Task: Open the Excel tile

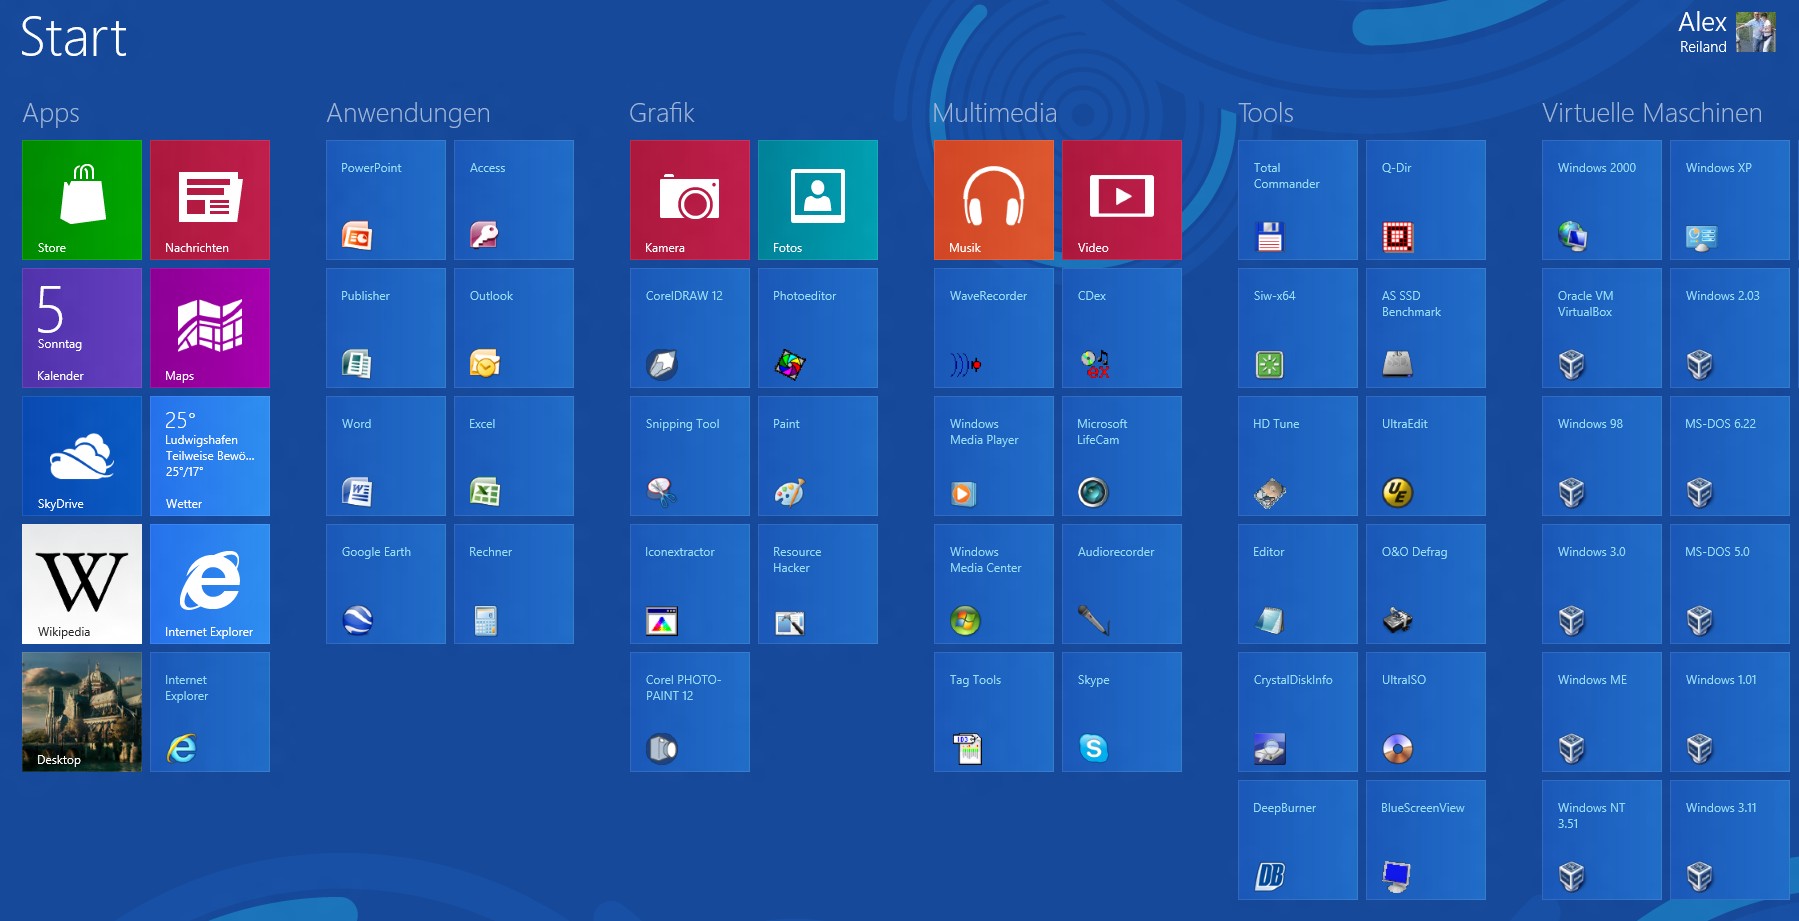Action: tap(514, 456)
